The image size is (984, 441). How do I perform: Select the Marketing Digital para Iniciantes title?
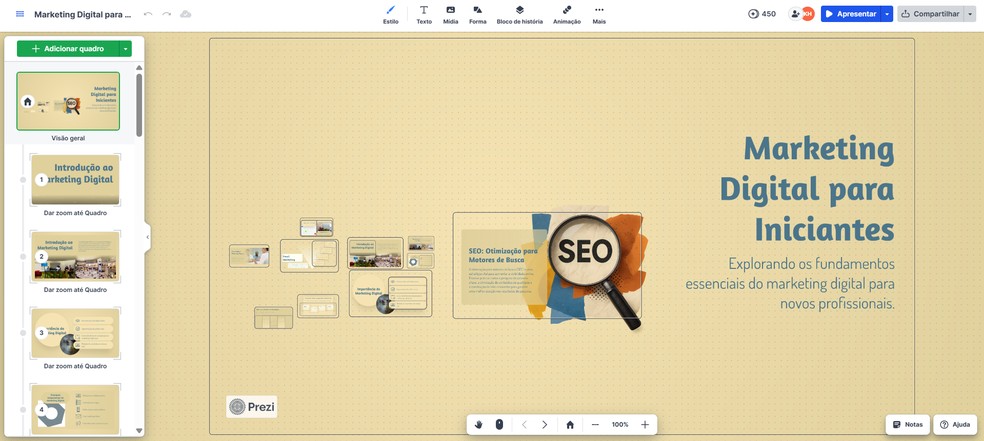[x=807, y=188]
